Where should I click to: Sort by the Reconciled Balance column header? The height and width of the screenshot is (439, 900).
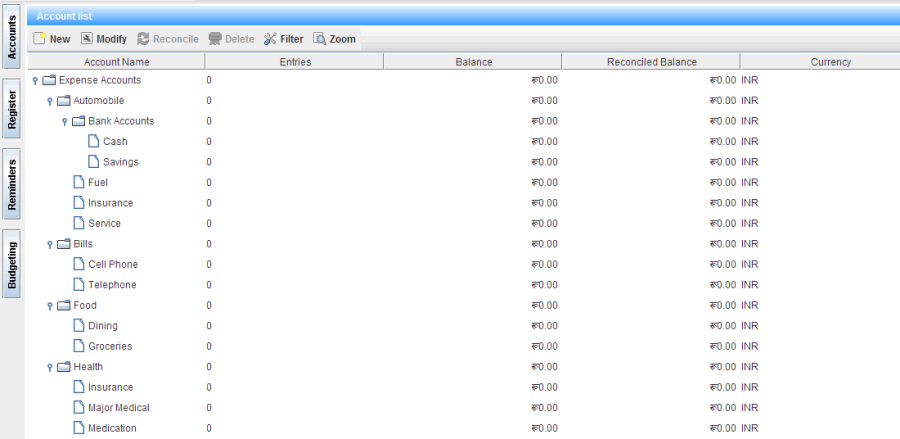pos(651,62)
